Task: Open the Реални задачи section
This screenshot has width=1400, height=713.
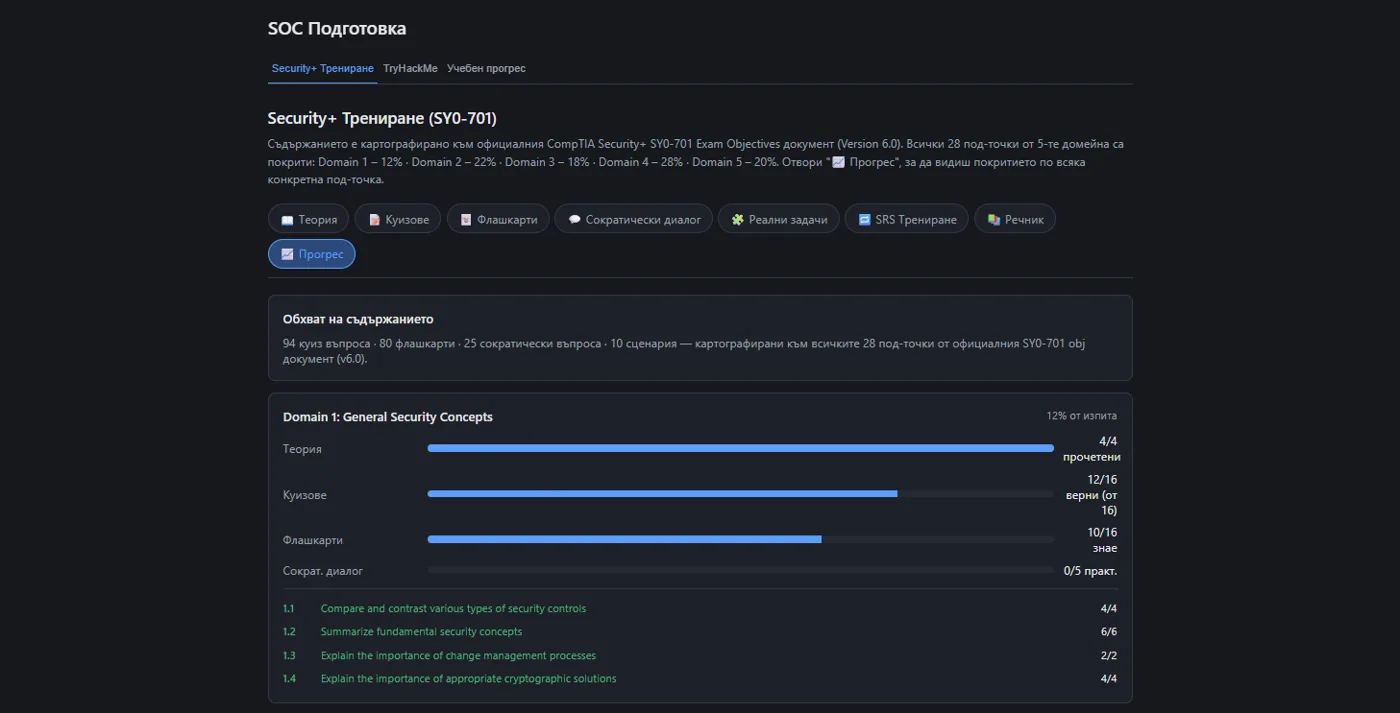Action: pos(779,219)
